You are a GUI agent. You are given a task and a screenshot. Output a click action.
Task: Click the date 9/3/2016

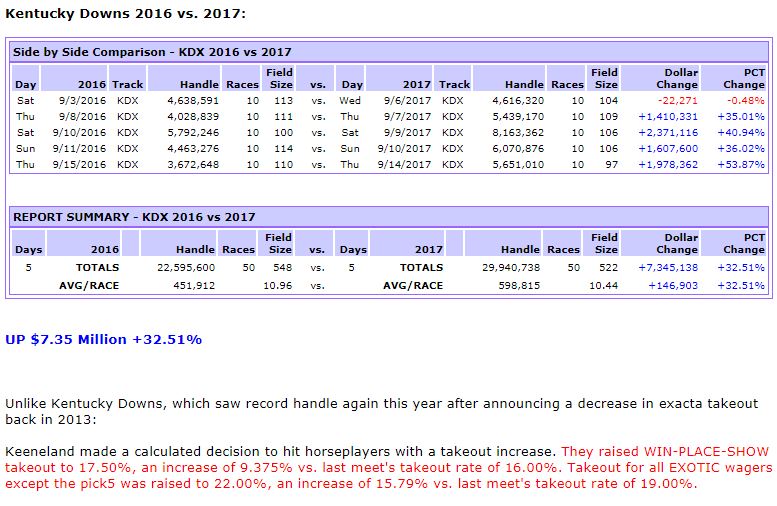click(x=82, y=101)
